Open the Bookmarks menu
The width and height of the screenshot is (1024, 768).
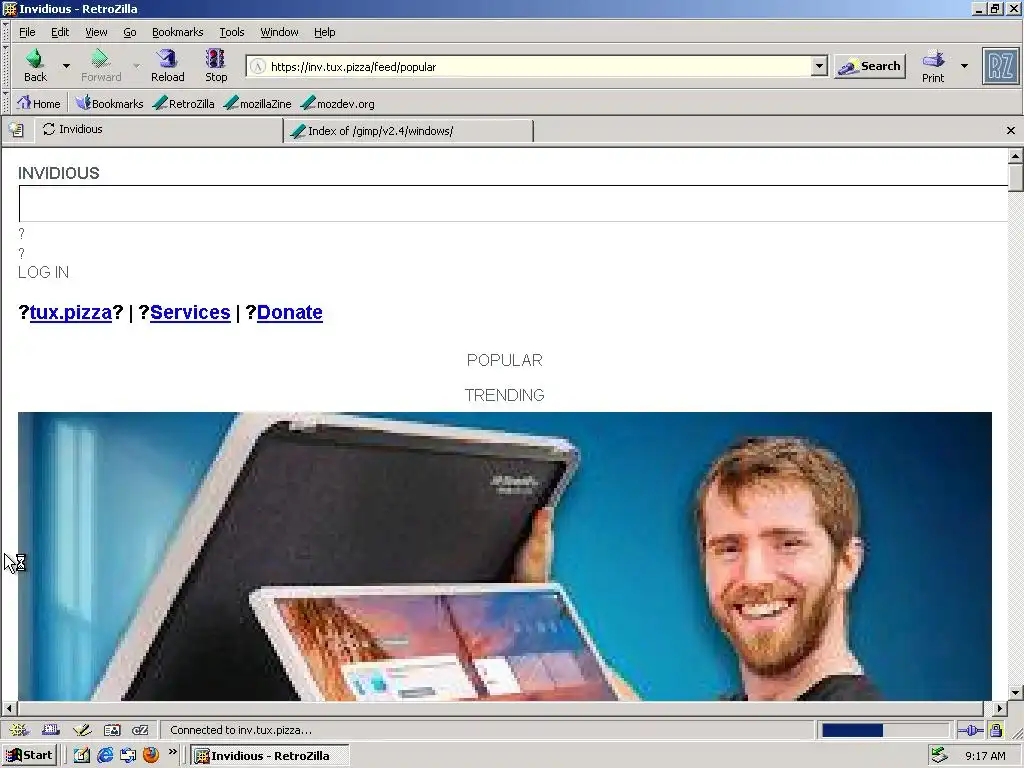(178, 32)
